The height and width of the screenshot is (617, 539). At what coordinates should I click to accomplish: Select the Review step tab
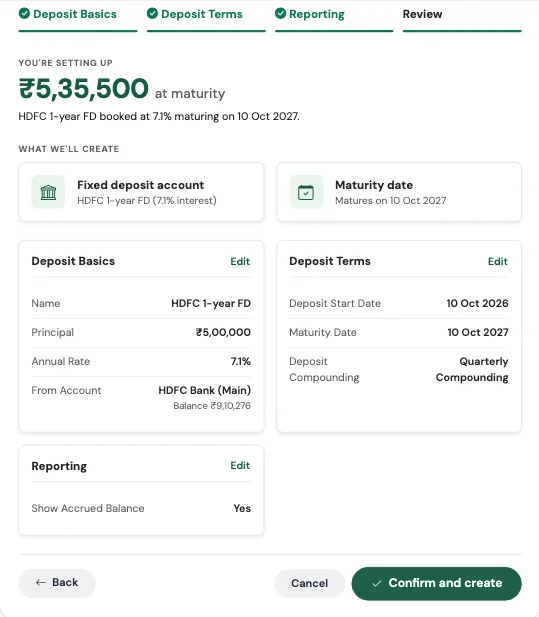[x=462, y=19]
